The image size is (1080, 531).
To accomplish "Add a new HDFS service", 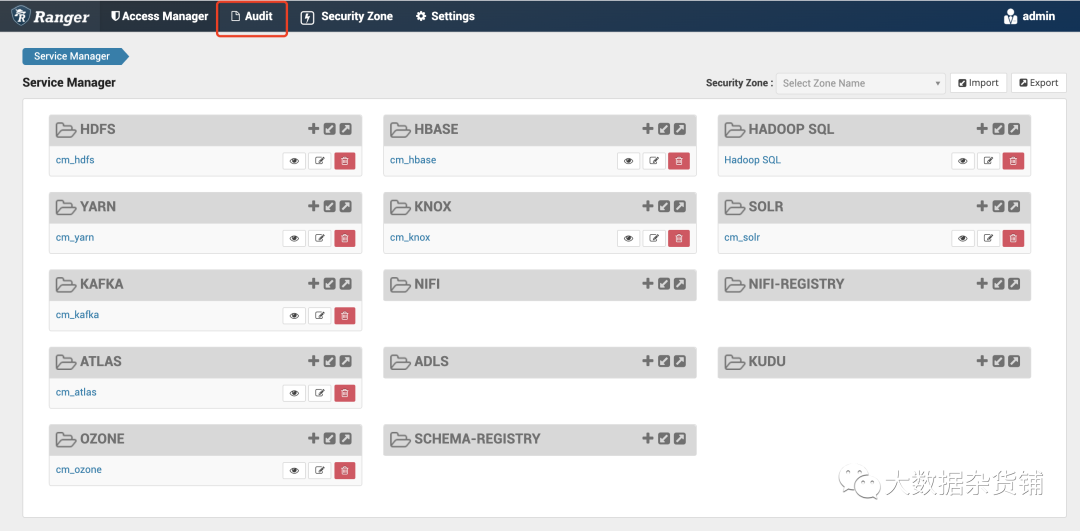I will [313, 129].
